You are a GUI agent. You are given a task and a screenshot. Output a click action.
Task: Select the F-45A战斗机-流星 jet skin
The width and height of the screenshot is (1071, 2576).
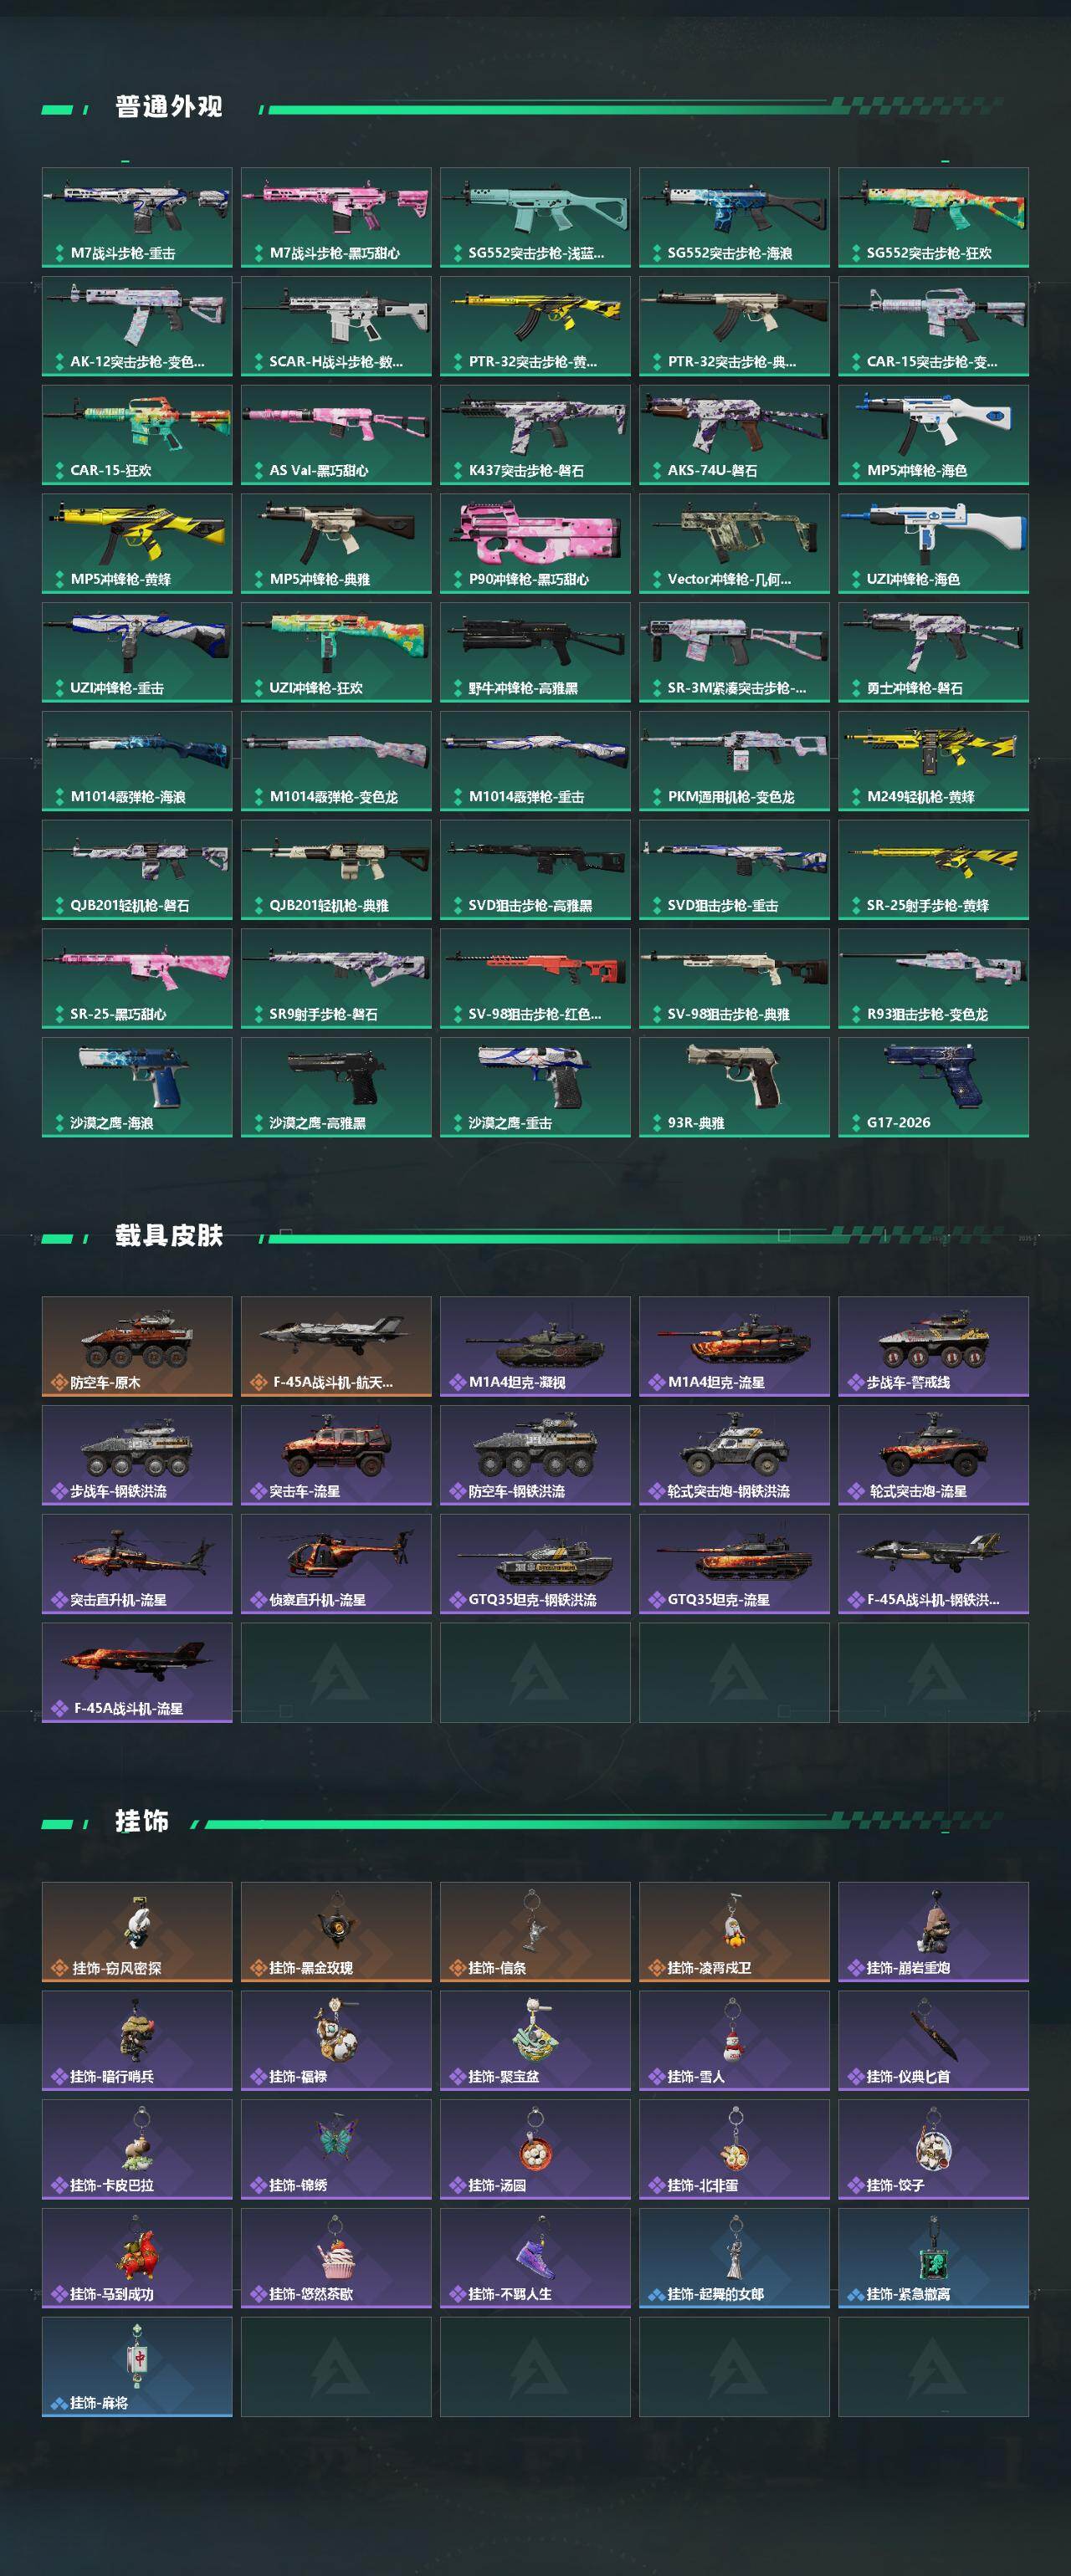137,1672
